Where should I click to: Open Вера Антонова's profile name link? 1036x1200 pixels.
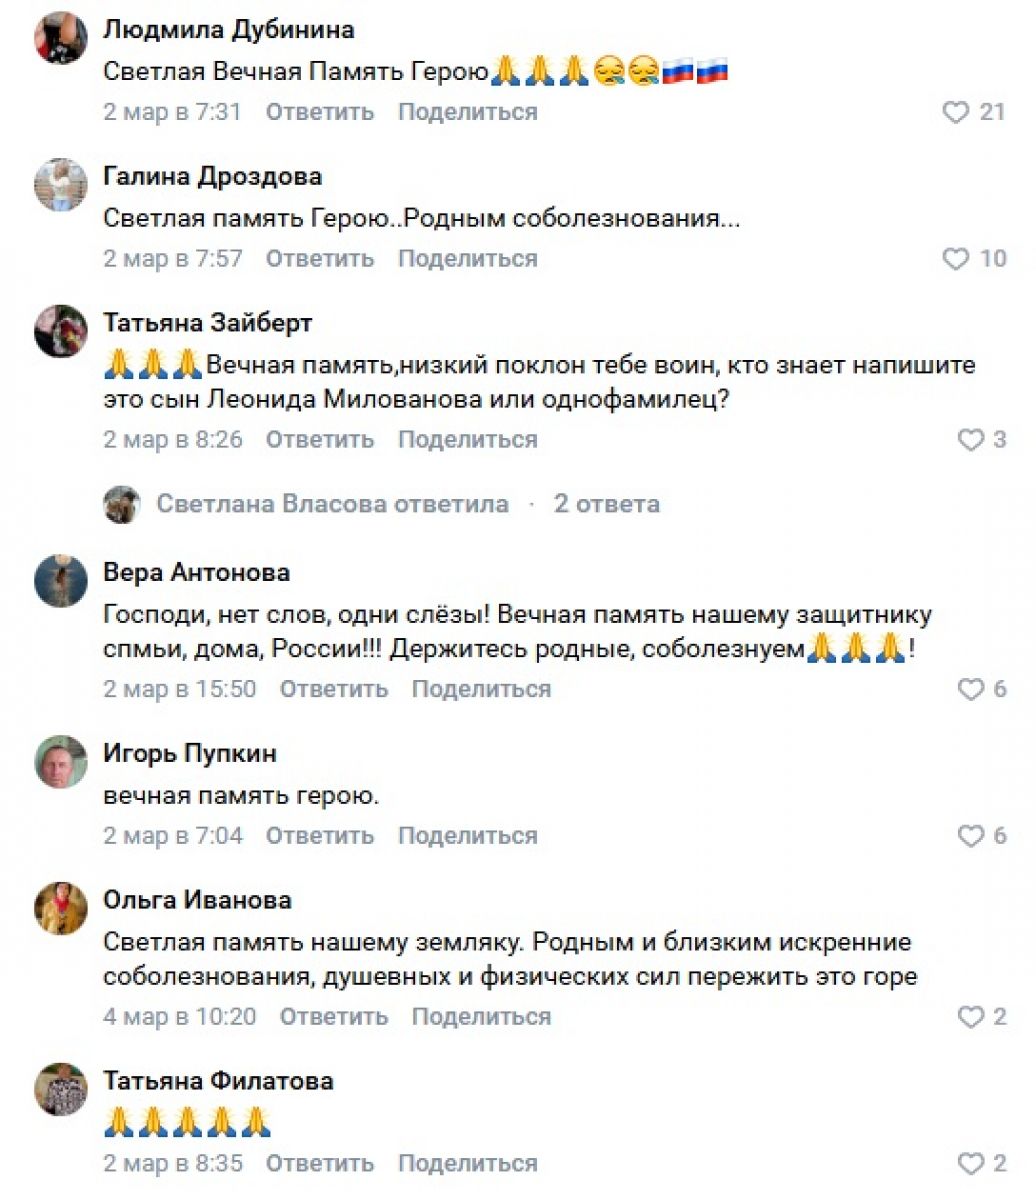click(x=196, y=573)
